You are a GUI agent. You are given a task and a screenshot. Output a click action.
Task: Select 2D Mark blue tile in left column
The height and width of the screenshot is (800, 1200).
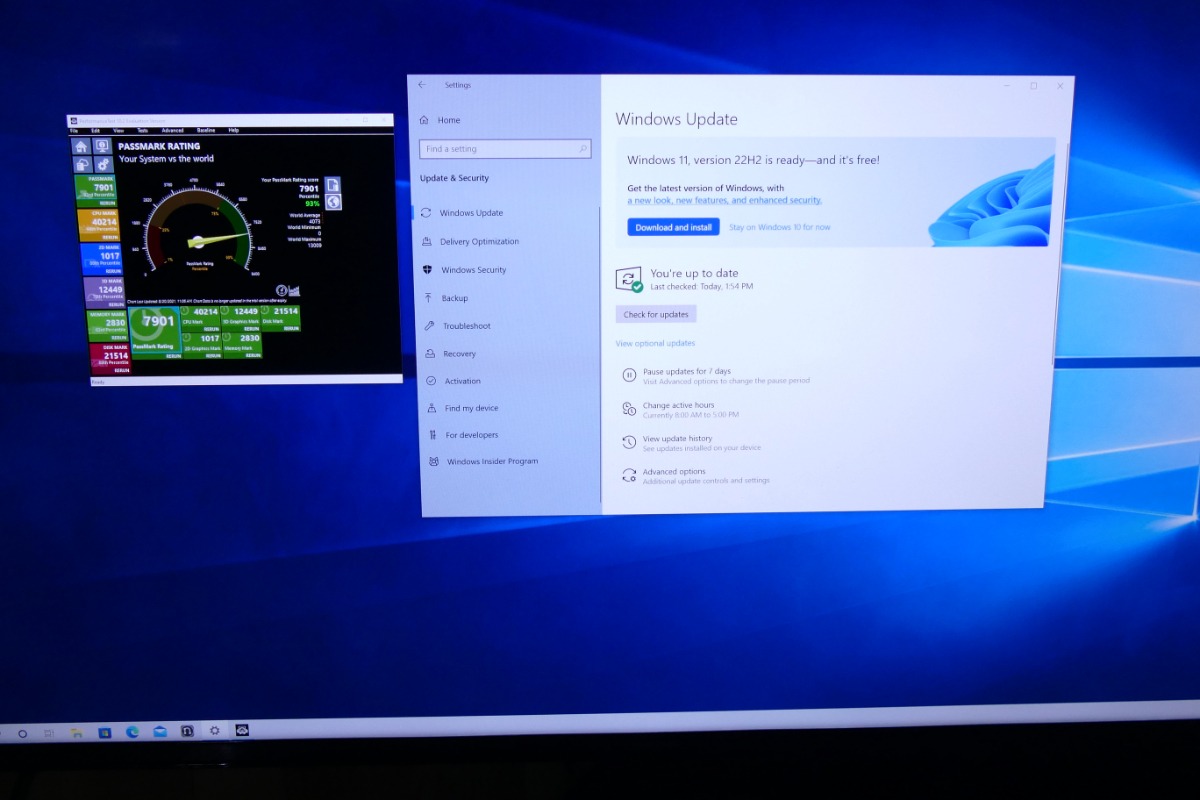[101, 259]
